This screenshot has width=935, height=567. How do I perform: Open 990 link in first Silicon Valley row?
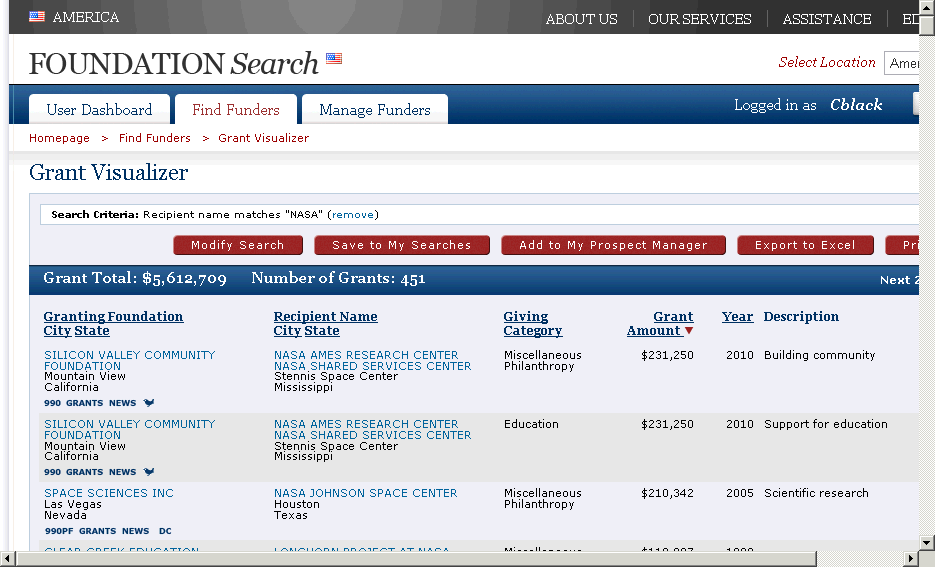click(x=52, y=403)
